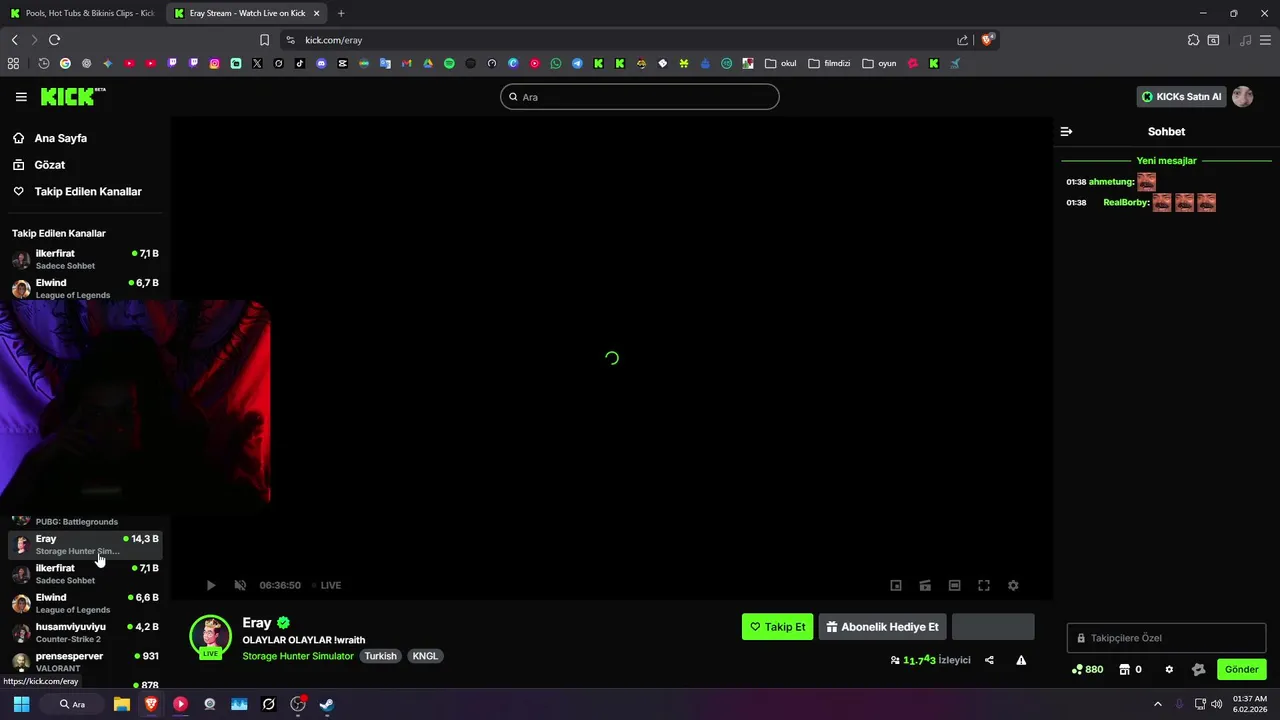
Task: Open the hamburger menu beside the KICK logo
Action: pyautogui.click(x=21, y=97)
